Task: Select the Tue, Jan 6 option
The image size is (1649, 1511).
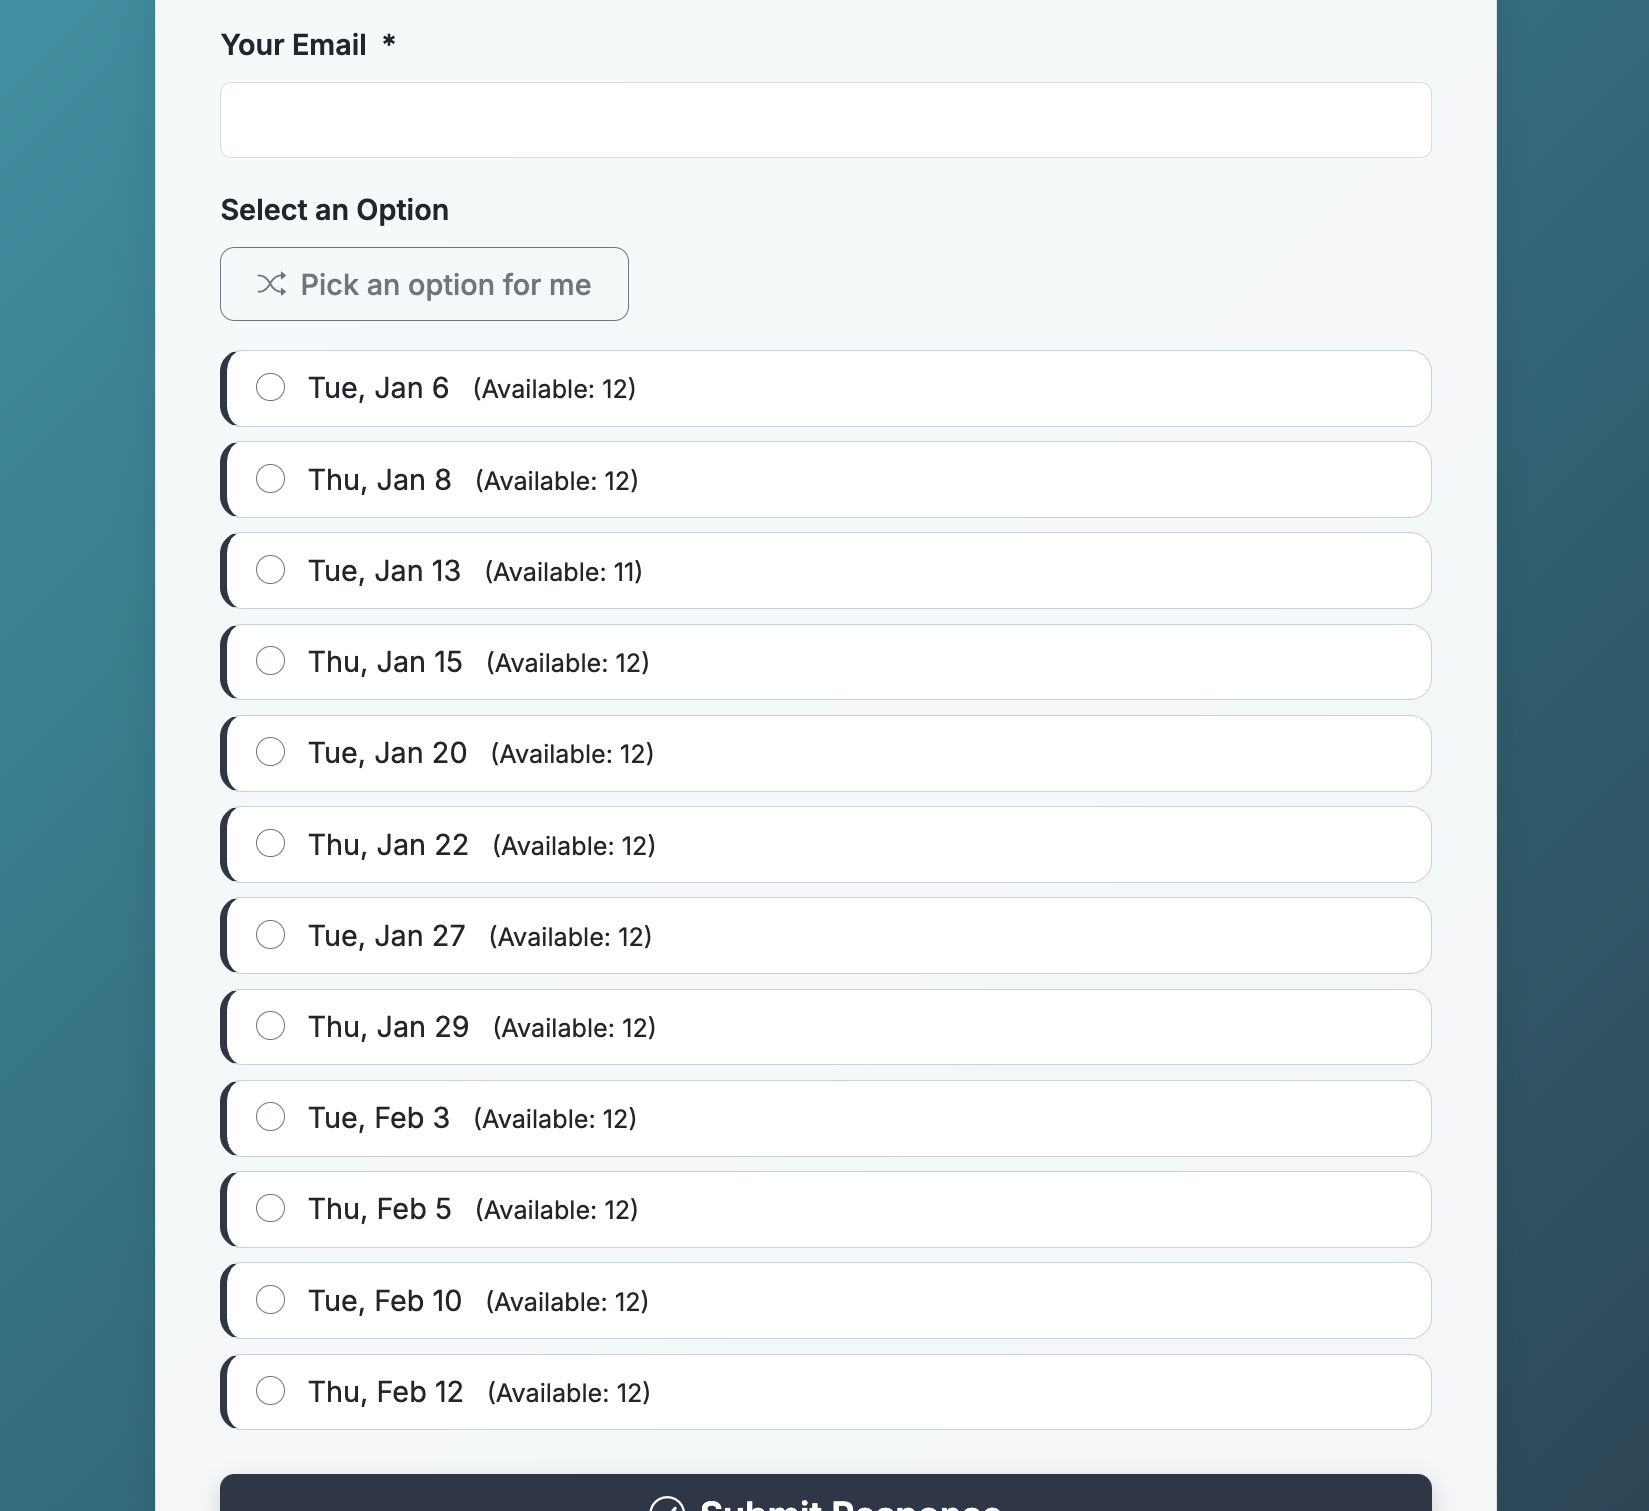Action: coord(270,388)
